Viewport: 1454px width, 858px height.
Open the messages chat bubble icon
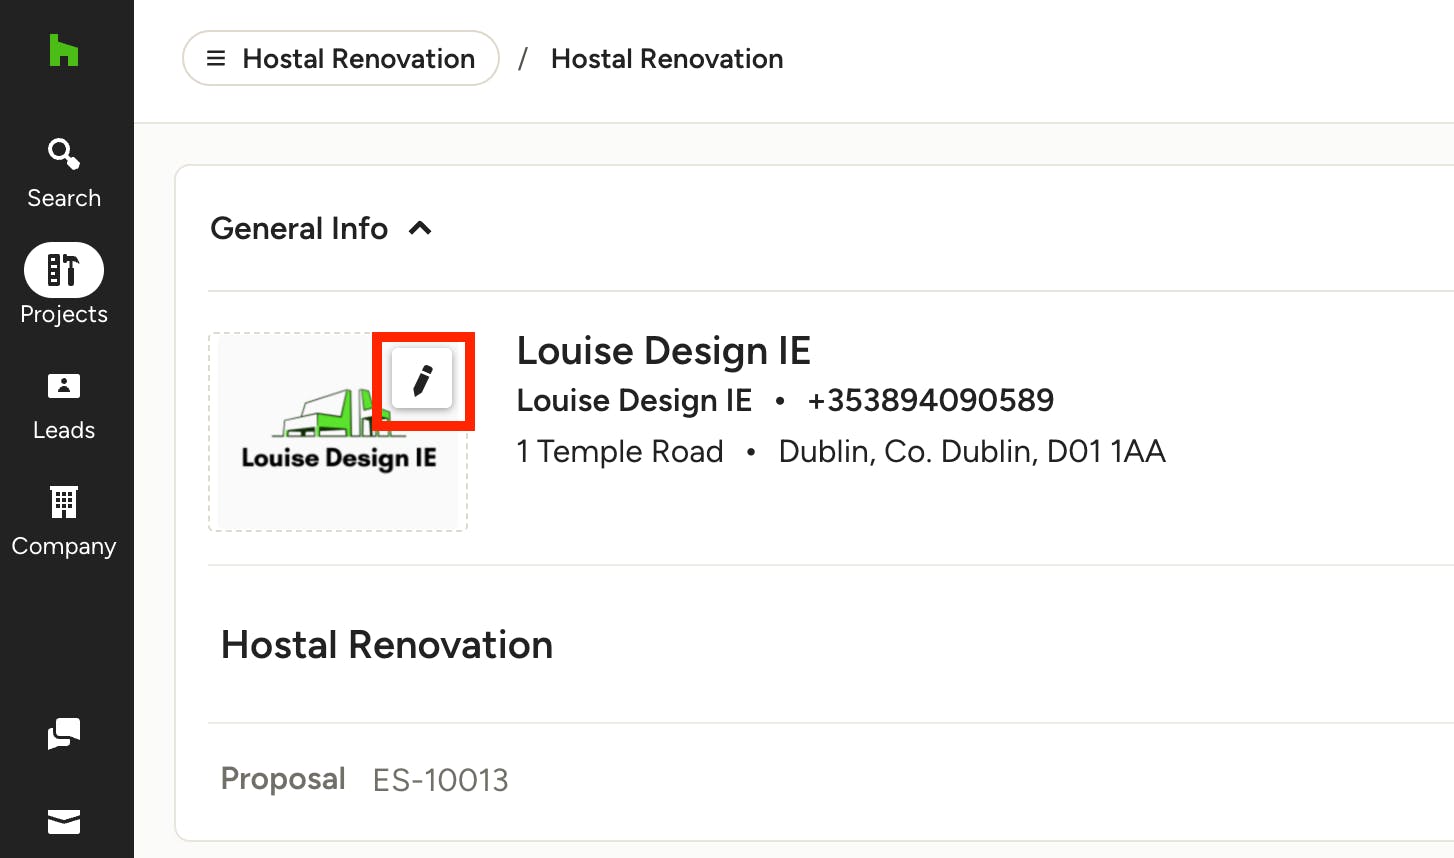coord(64,734)
